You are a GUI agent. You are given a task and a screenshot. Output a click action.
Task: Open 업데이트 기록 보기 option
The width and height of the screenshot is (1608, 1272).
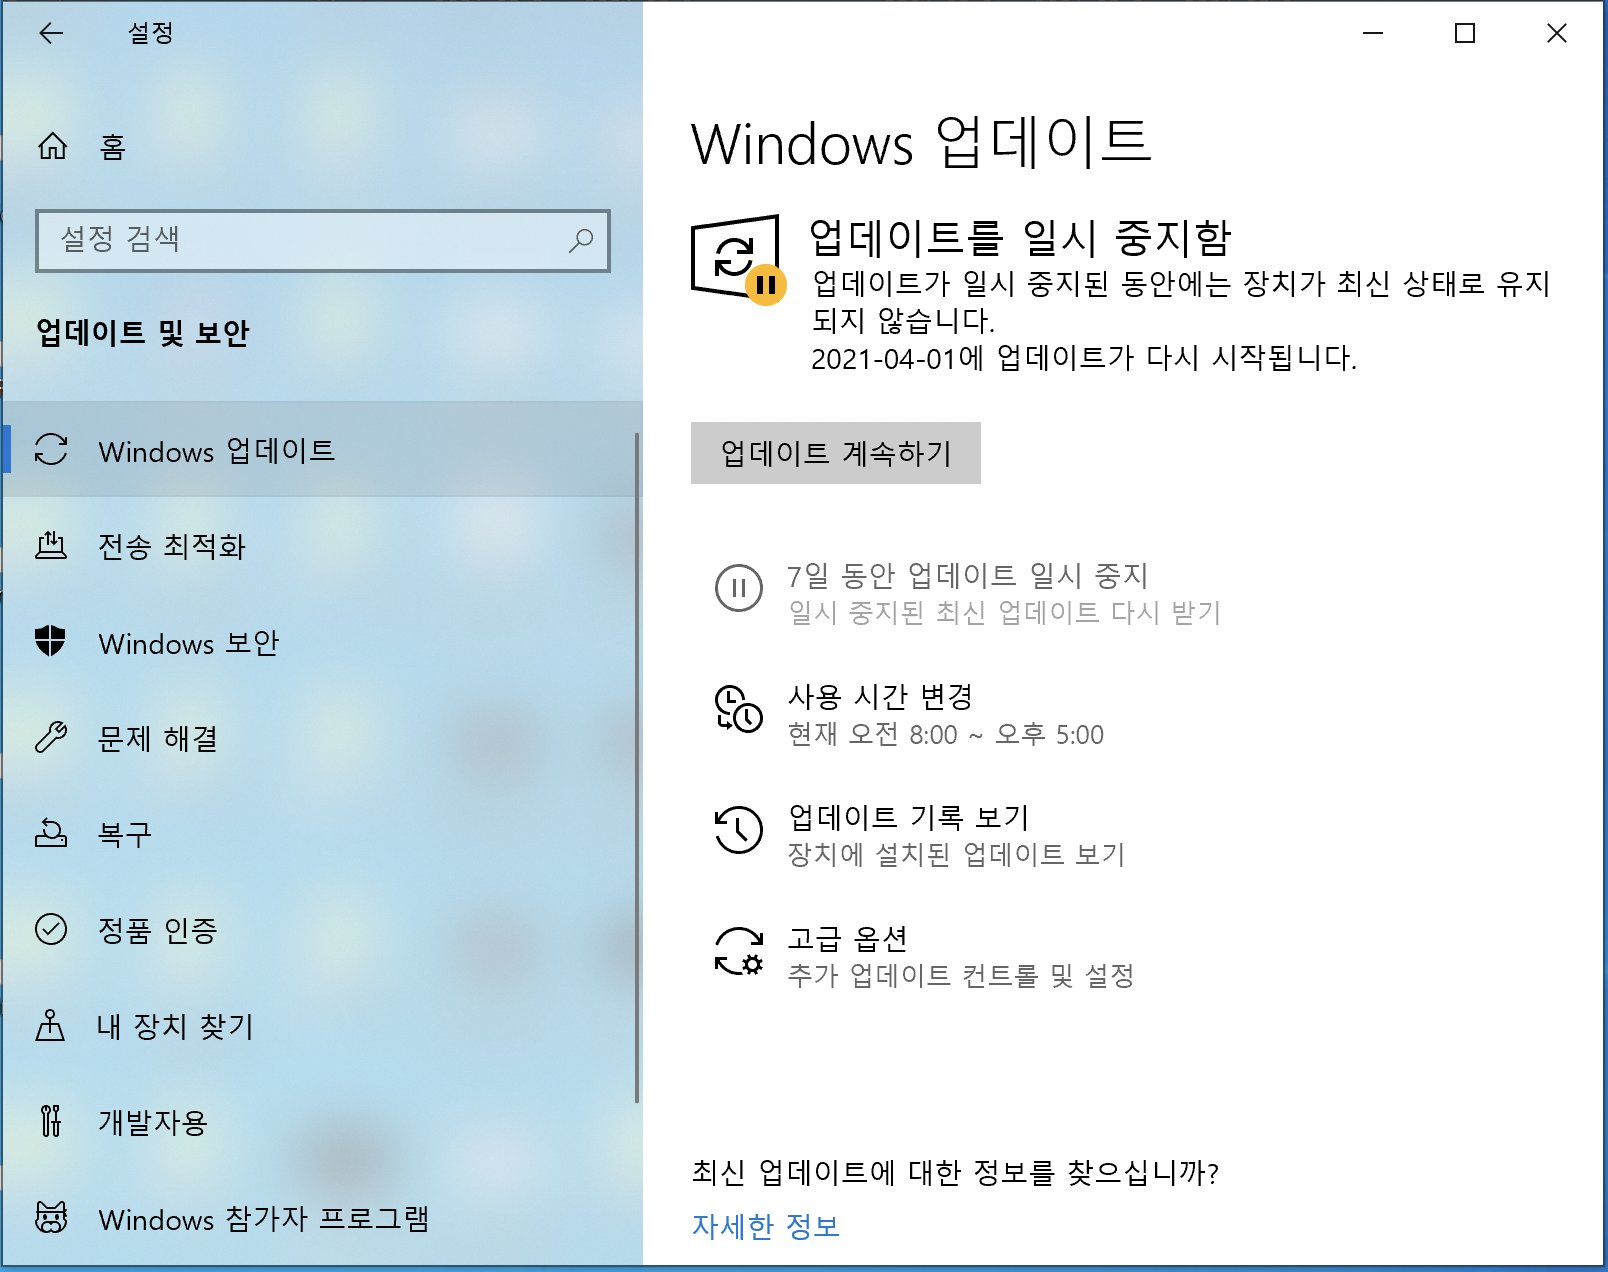pos(920,835)
